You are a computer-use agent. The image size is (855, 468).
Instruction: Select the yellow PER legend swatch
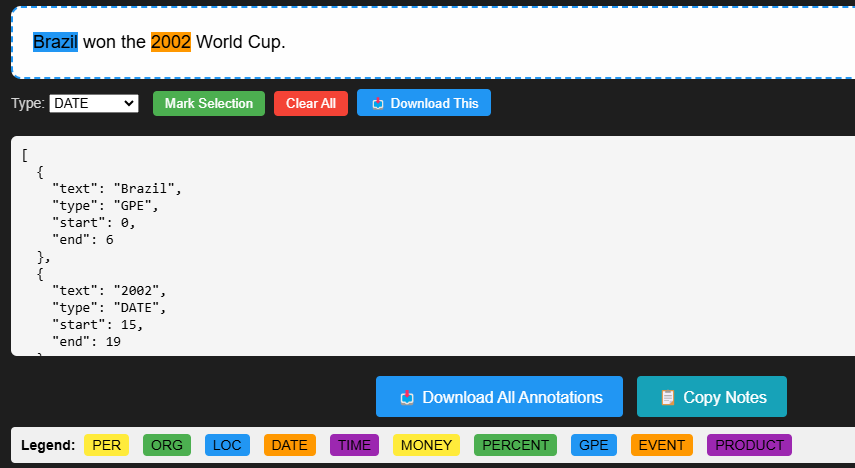point(106,445)
